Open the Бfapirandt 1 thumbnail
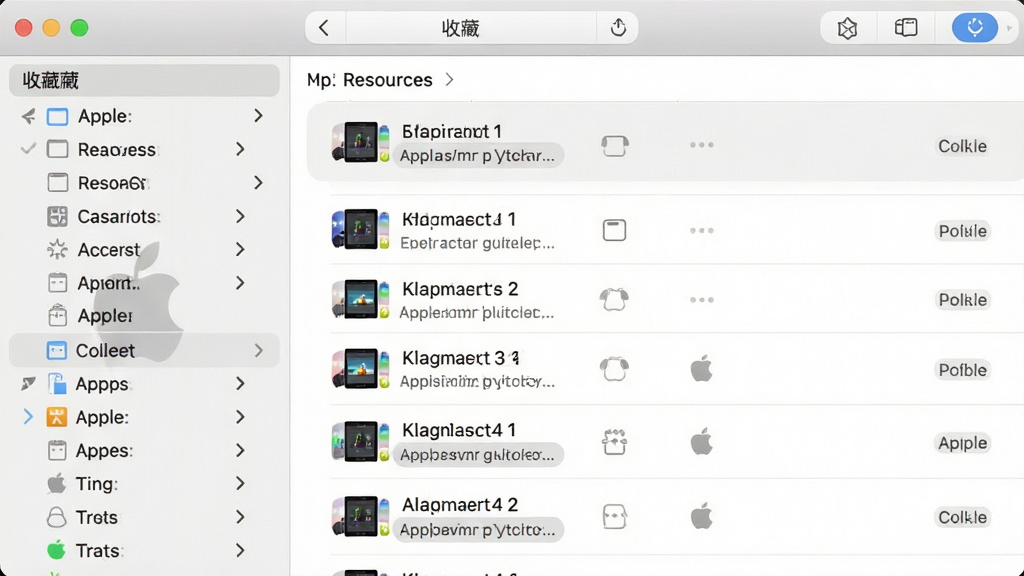Image resolution: width=1024 pixels, height=576 pixels. [360, 142]
